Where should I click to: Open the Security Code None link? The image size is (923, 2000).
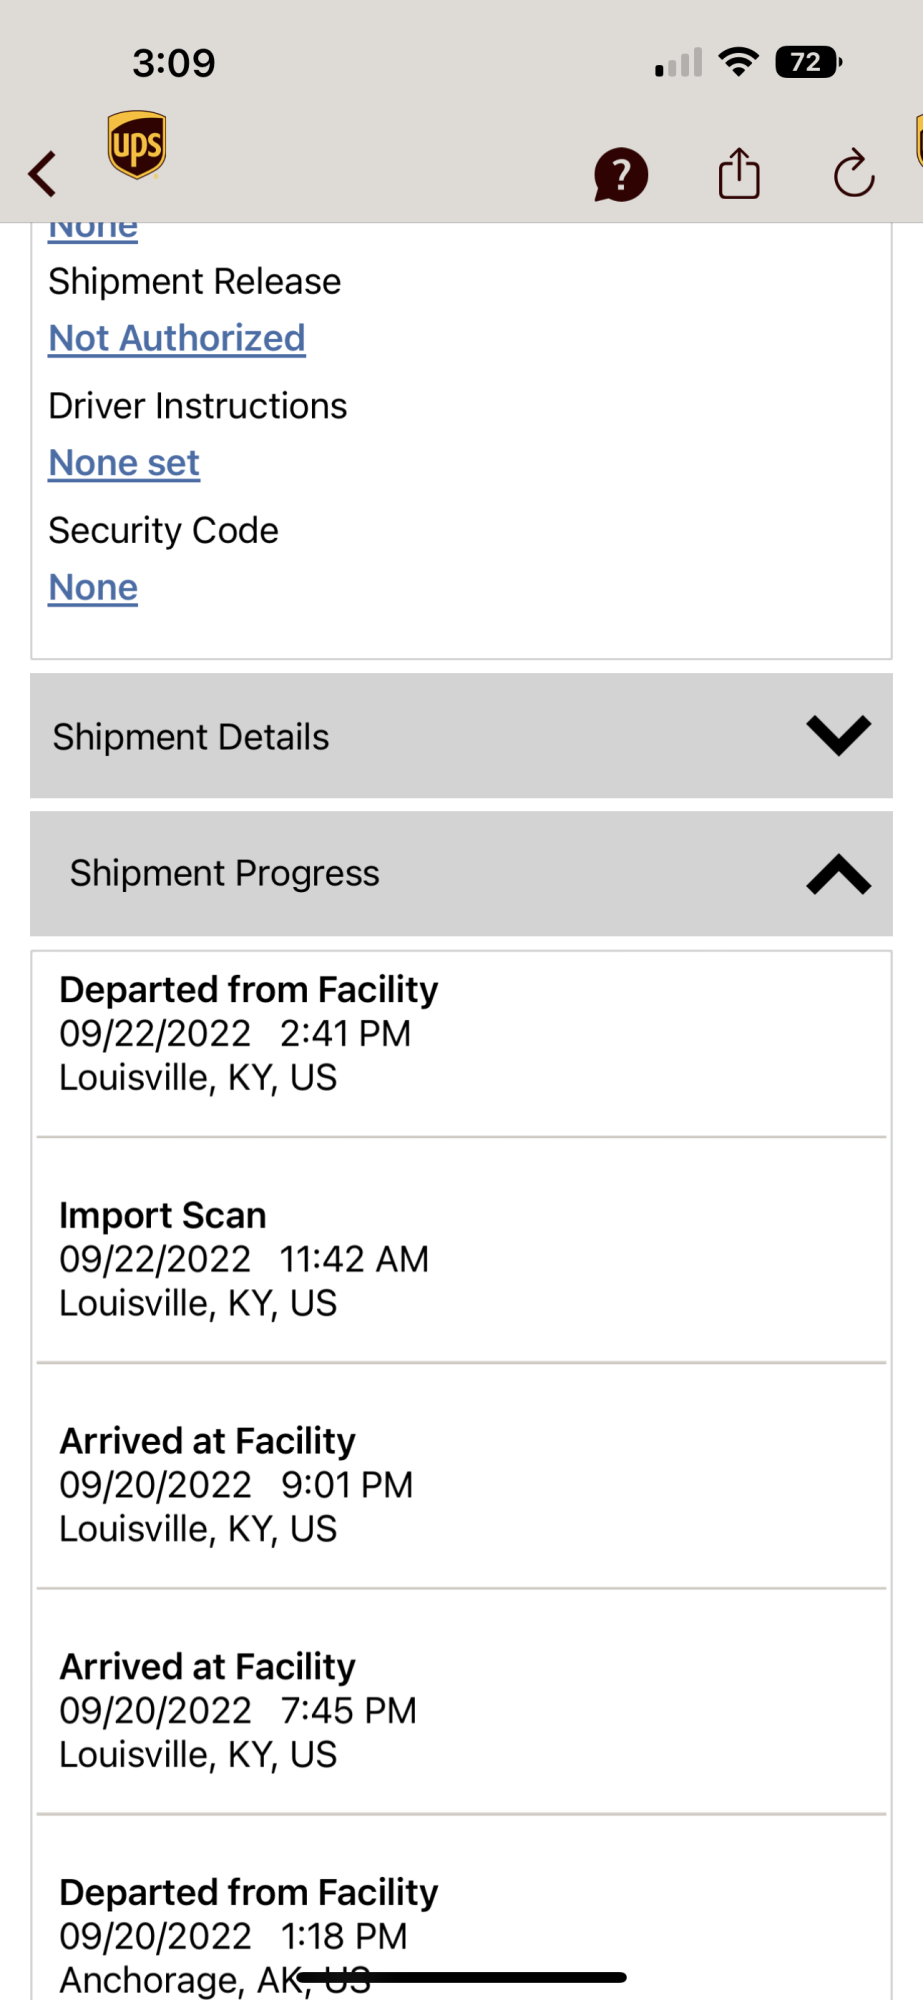93,588
